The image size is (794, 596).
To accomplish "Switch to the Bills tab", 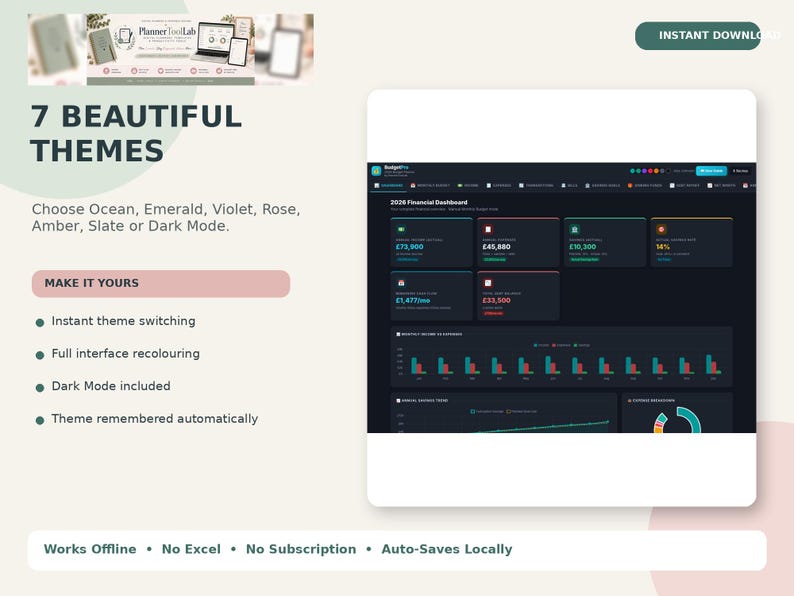I will [569, 185].
